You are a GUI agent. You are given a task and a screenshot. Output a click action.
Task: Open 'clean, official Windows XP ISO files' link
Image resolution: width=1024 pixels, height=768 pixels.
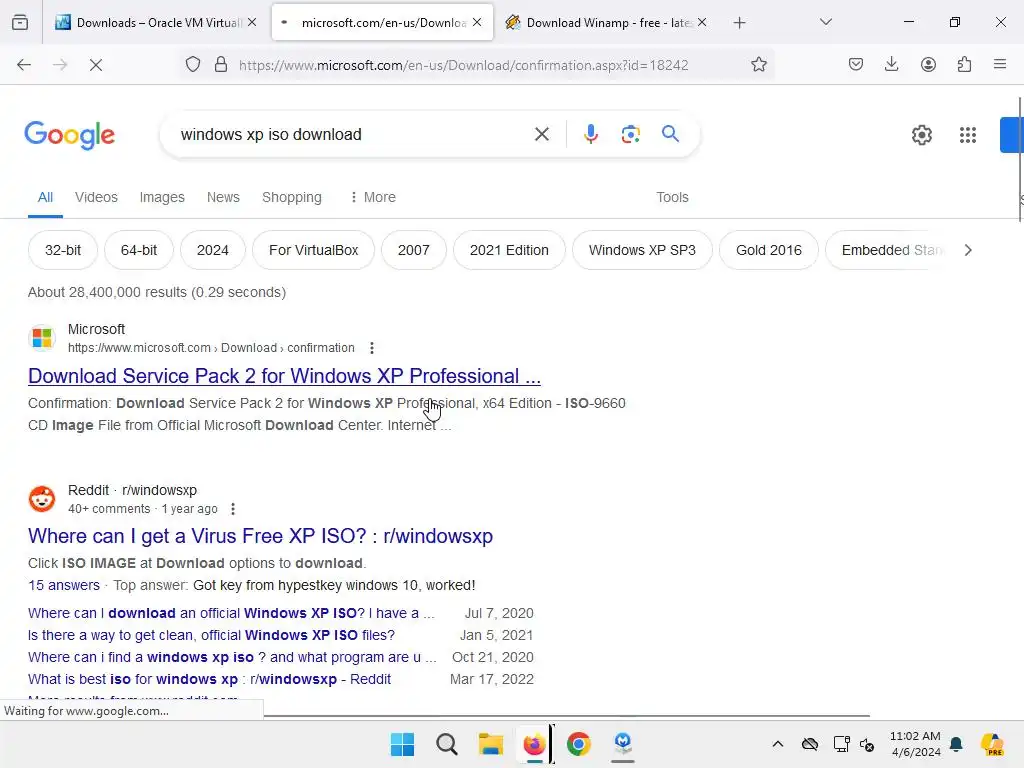(x=211, y=635)
